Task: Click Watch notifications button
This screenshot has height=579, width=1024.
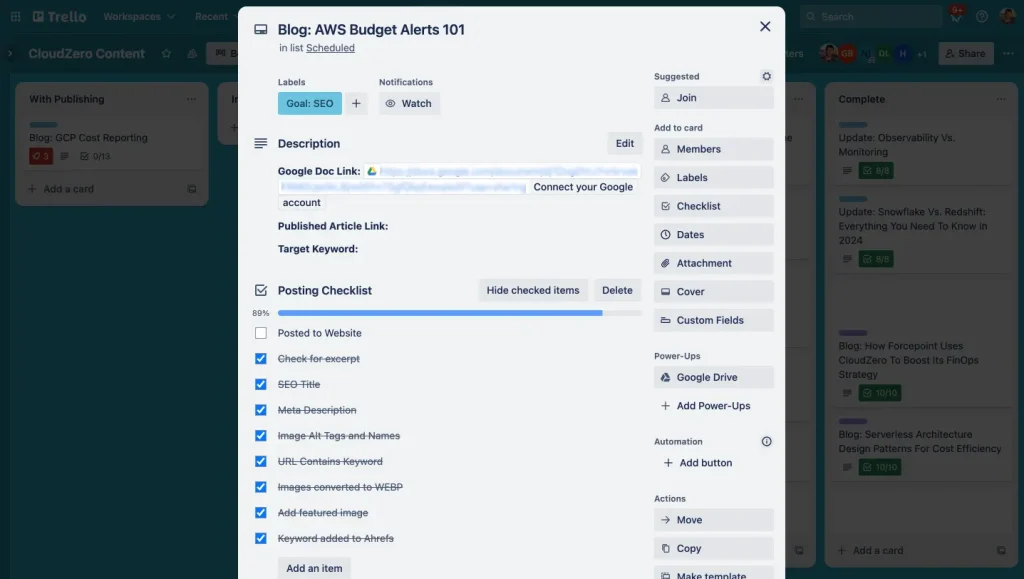Action: pos(409,103)
